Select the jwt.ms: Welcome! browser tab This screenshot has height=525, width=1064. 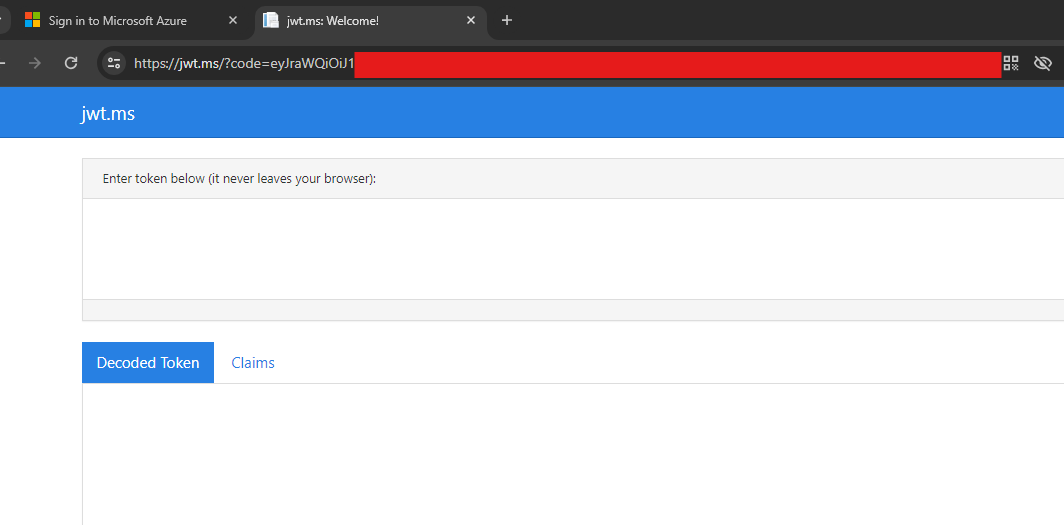[x=370, y=20]
